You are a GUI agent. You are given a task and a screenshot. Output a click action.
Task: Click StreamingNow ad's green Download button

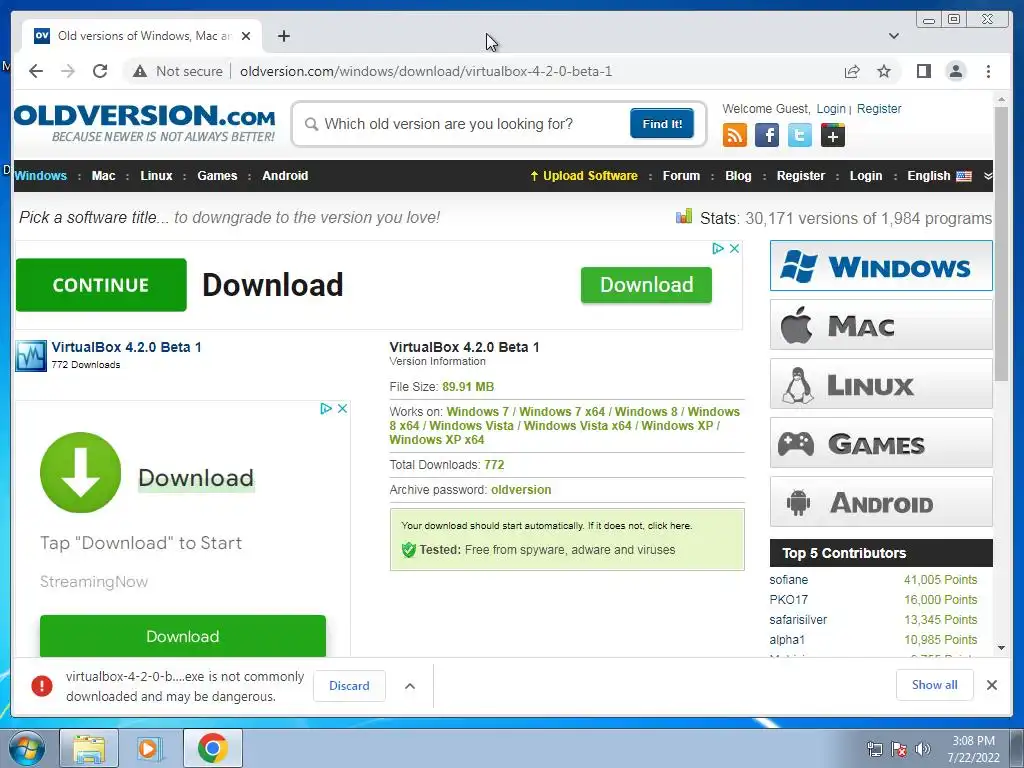pyautogui.click(x=183, y=636)
